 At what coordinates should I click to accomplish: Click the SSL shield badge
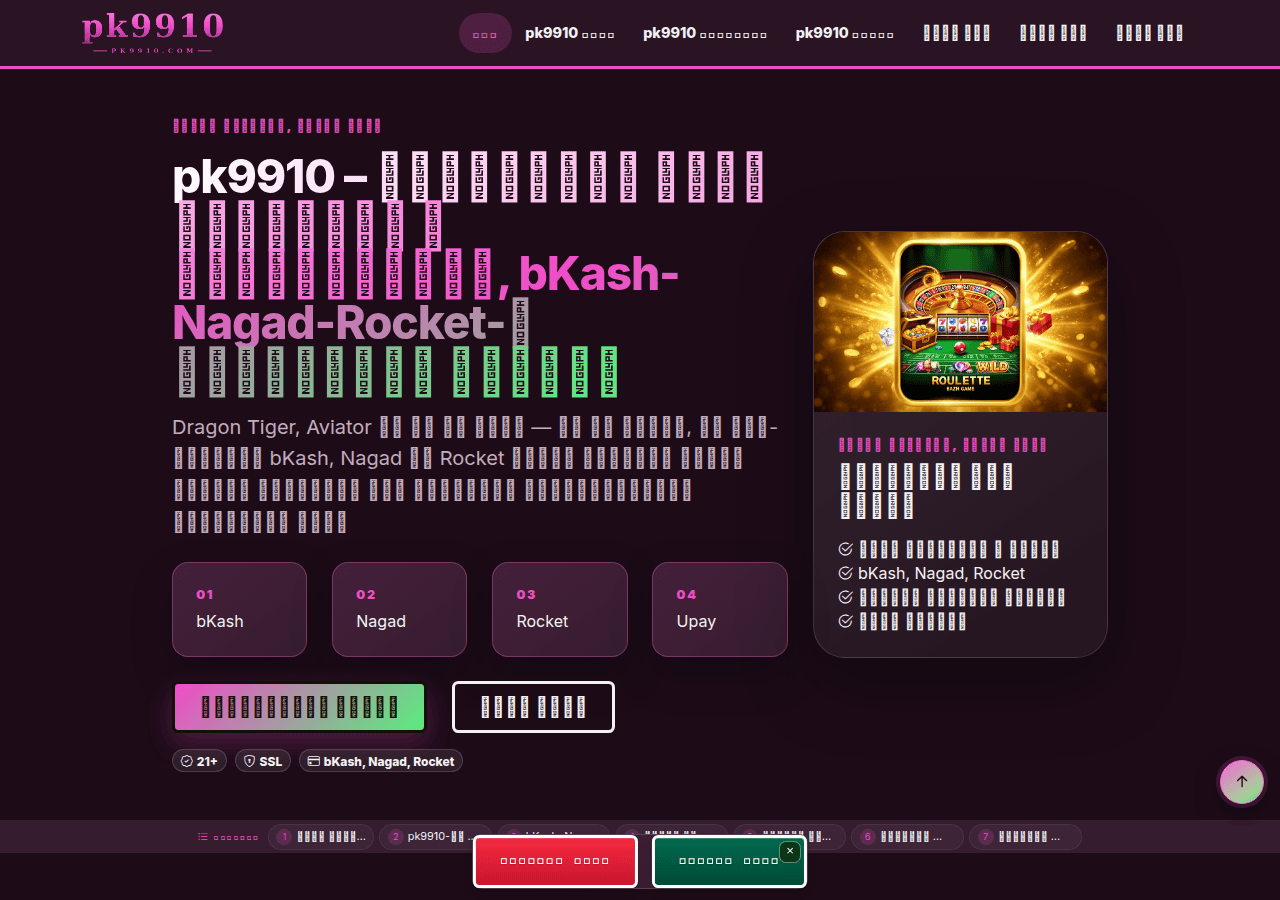[x=263, y=761]
